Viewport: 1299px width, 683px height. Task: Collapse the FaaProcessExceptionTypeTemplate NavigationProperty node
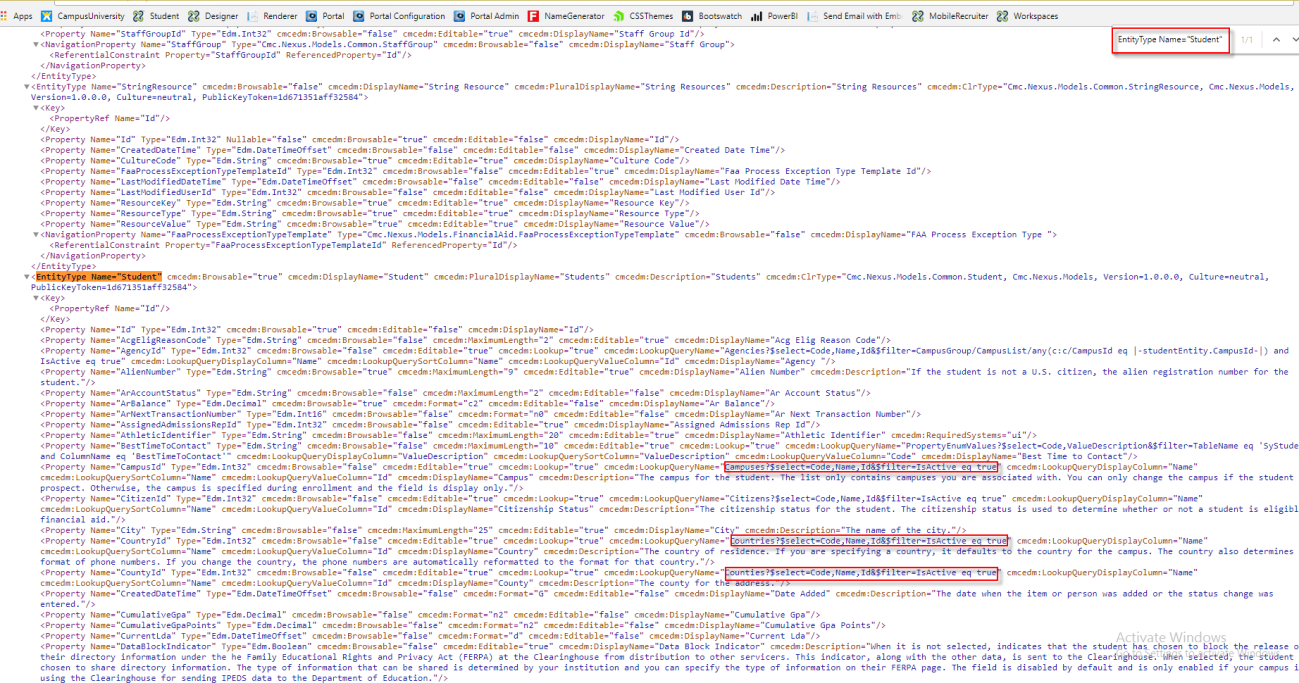click(35, 234)
